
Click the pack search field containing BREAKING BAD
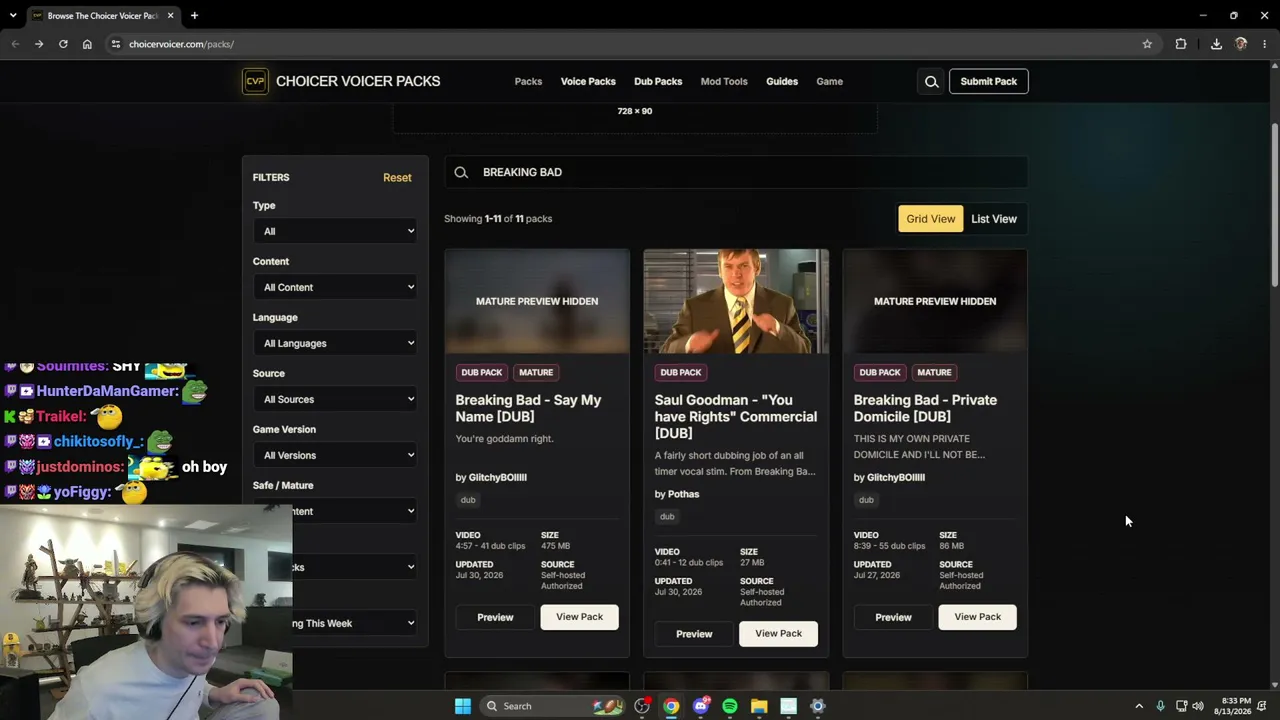(736, 172)
